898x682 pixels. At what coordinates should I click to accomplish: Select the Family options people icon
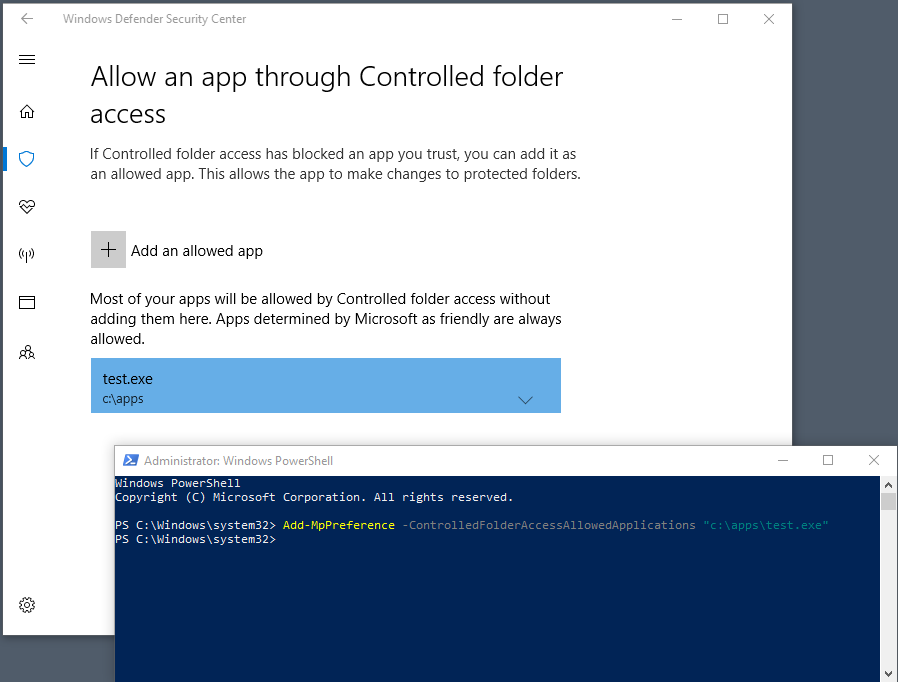coord(27,352)
